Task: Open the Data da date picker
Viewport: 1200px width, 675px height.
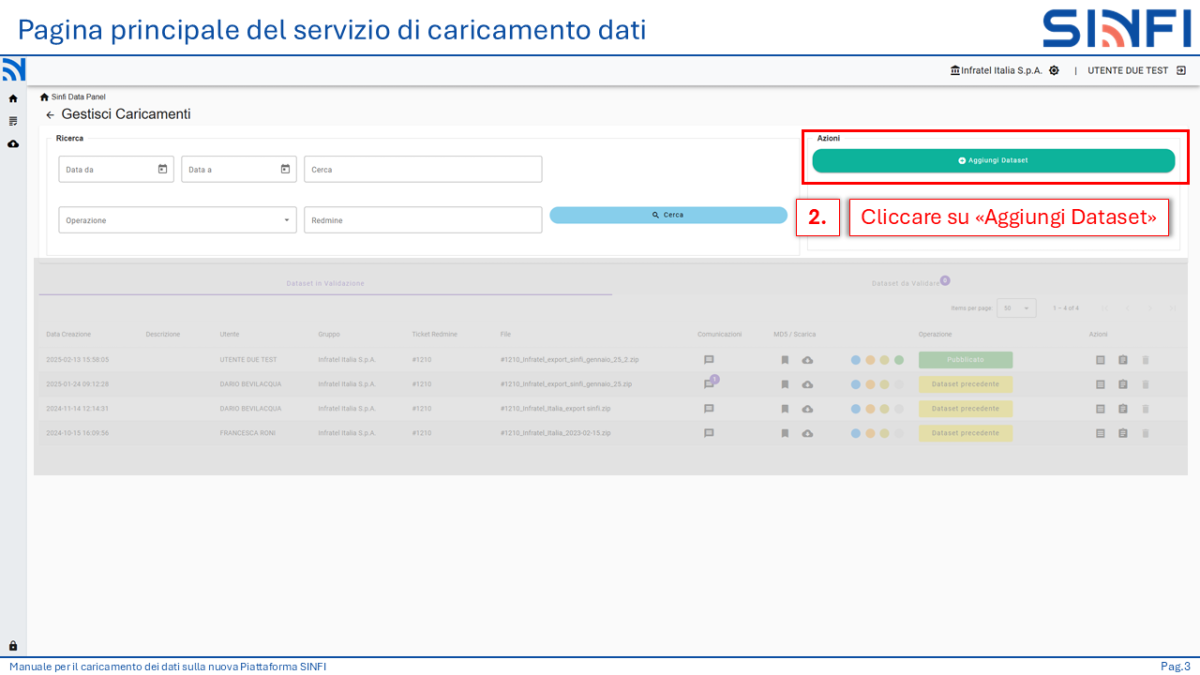Action: coord(116,169)
